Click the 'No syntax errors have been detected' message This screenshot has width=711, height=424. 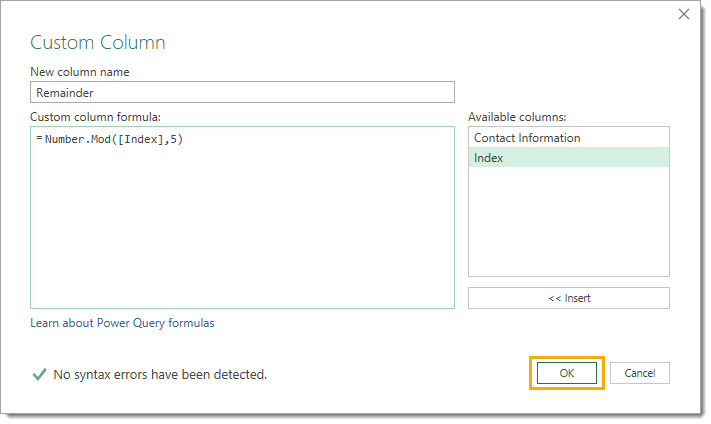(x=160, y=375)
